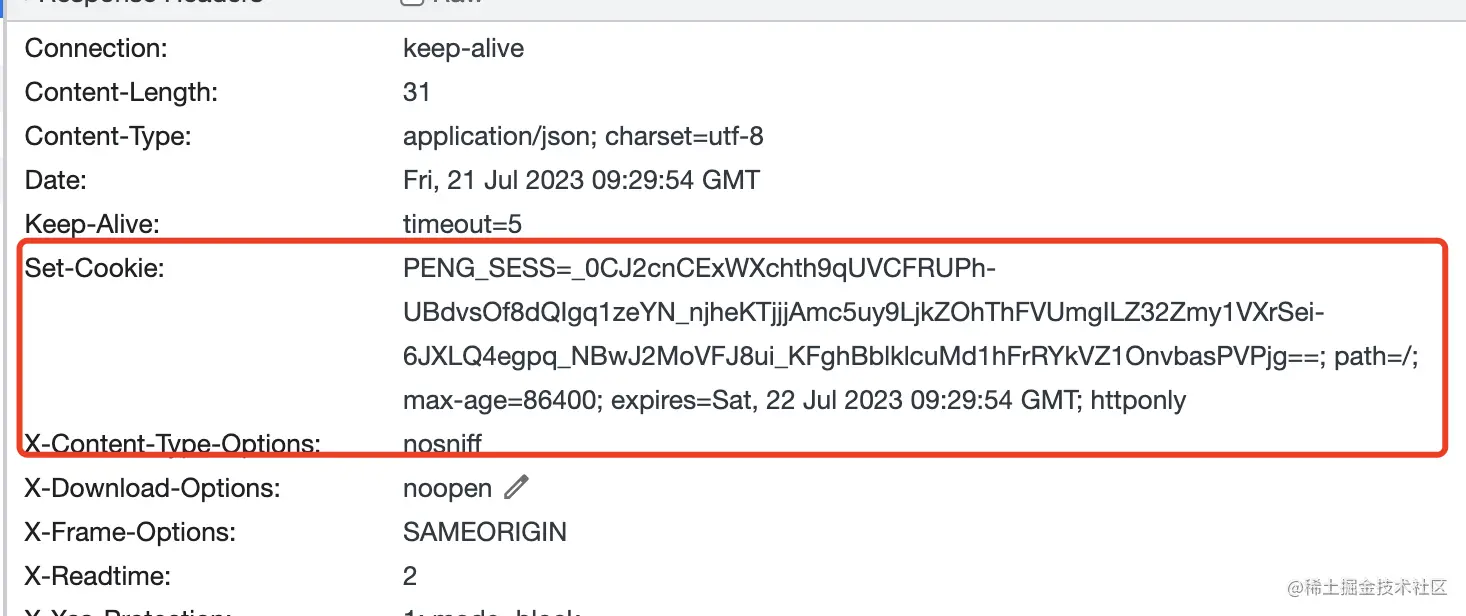
Task: Click the Connection header name
Action: click(96, 48)
